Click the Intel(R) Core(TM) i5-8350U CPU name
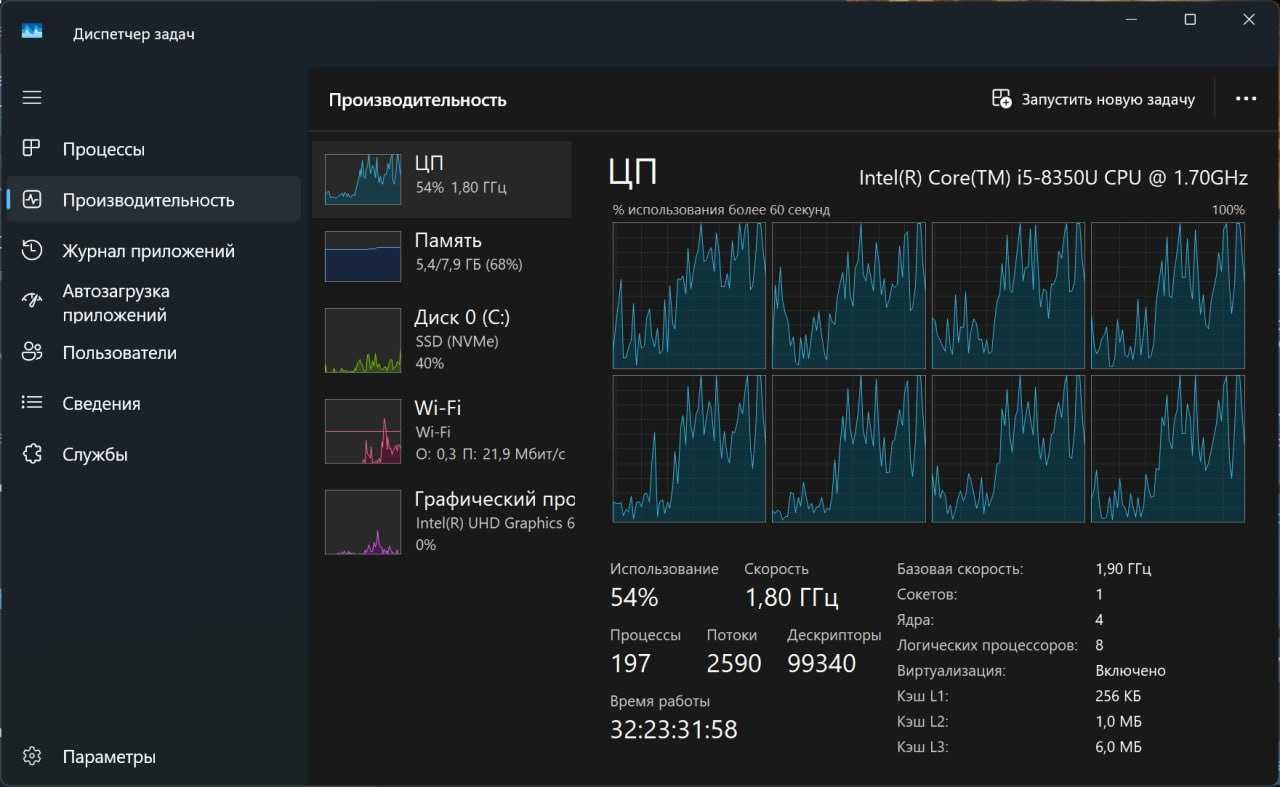Viewport: 1280px width, 787px height. click(x=1053, y=178)
